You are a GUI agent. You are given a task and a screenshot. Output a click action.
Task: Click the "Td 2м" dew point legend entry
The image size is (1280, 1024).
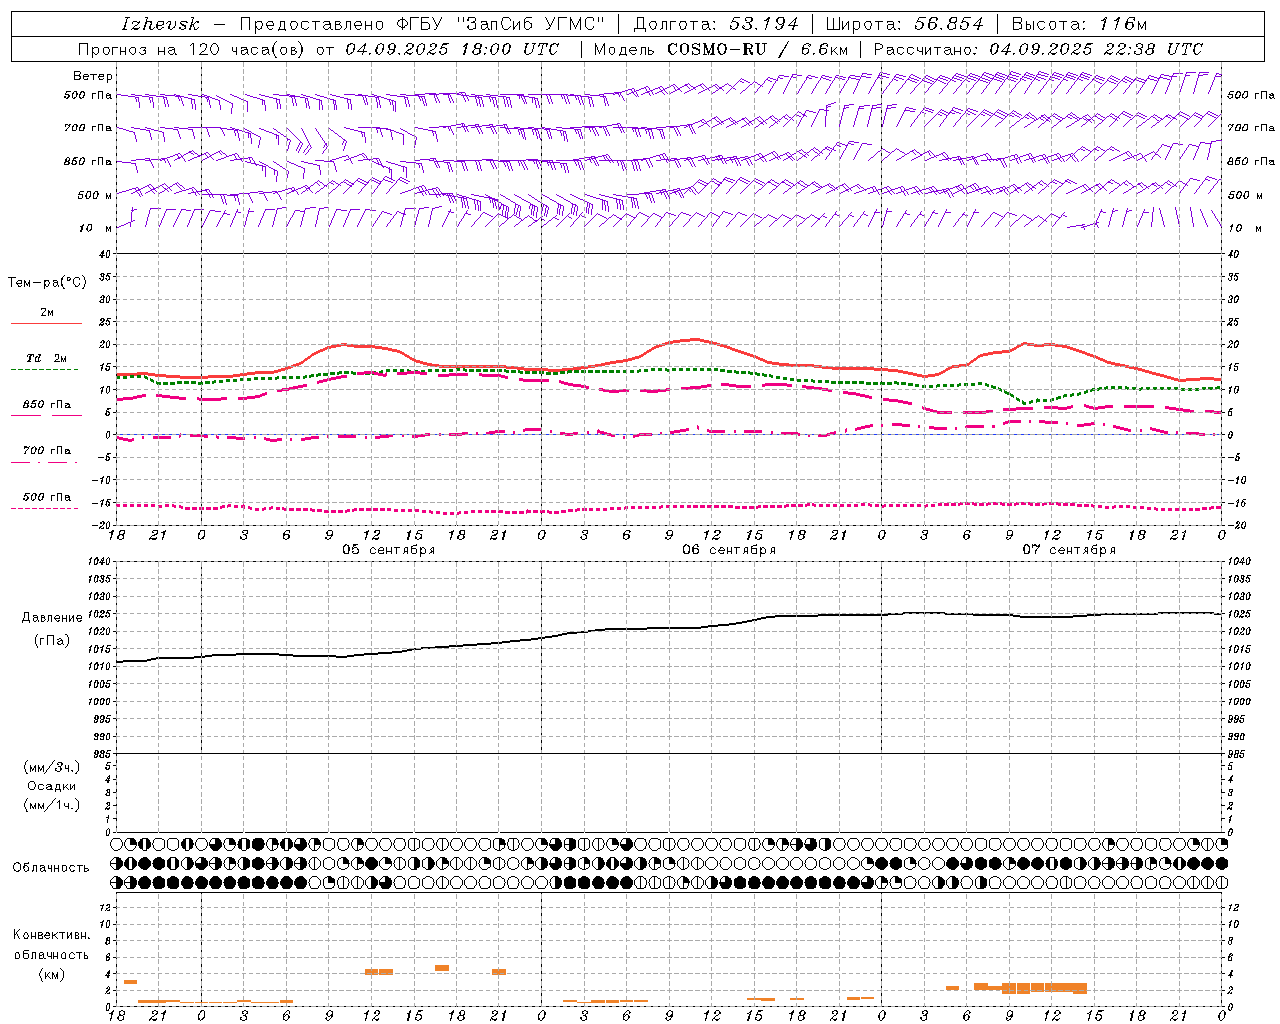(x=46, y=358)
